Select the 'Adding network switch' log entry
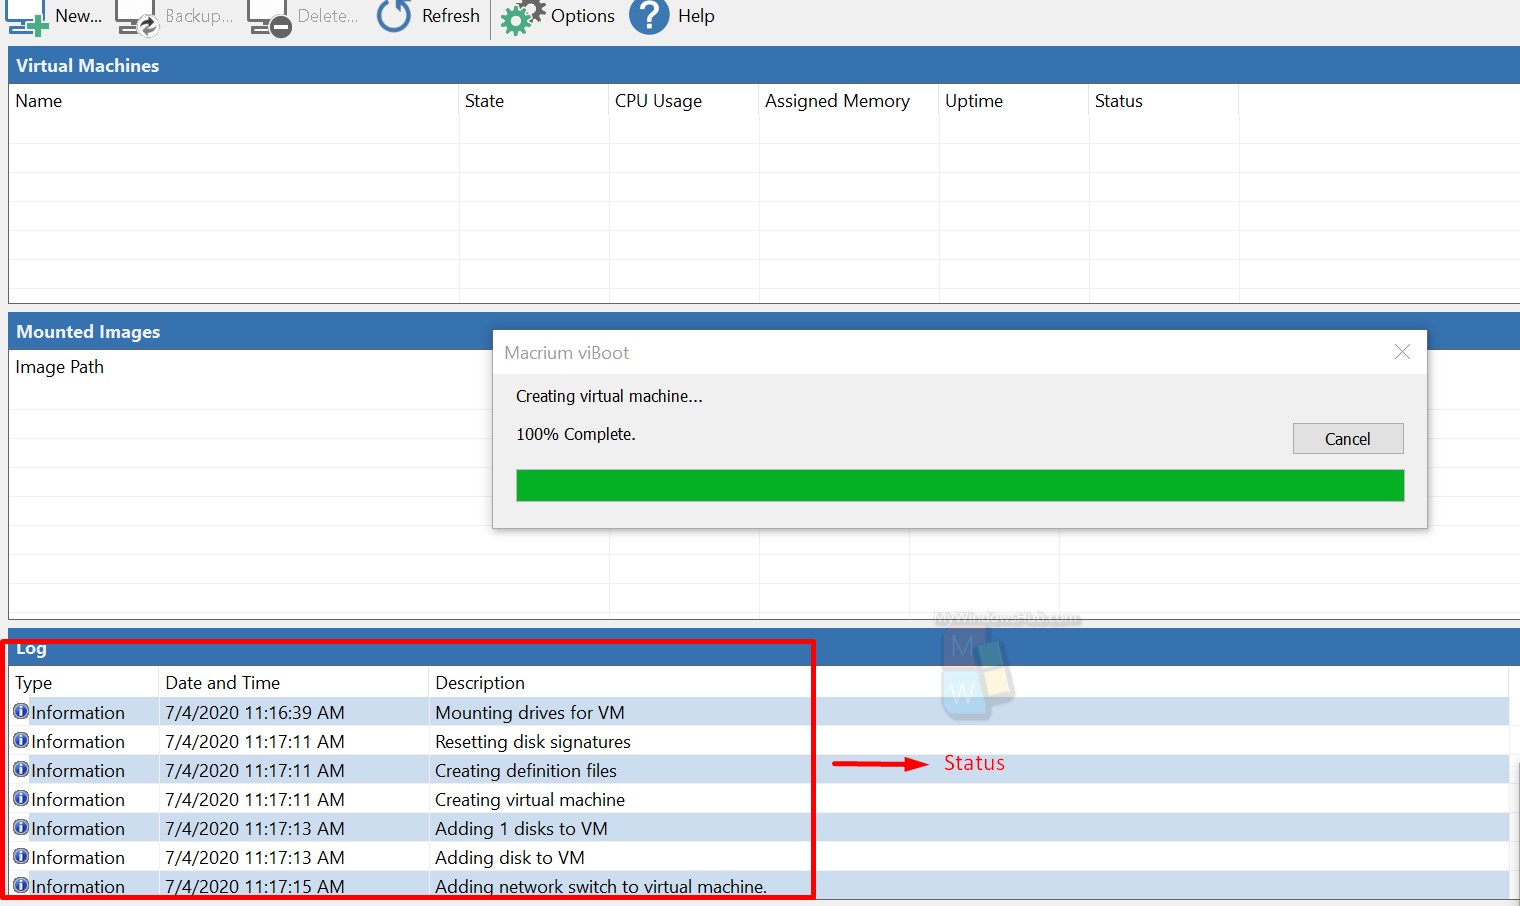1520x906 pixels. [760, 886]
